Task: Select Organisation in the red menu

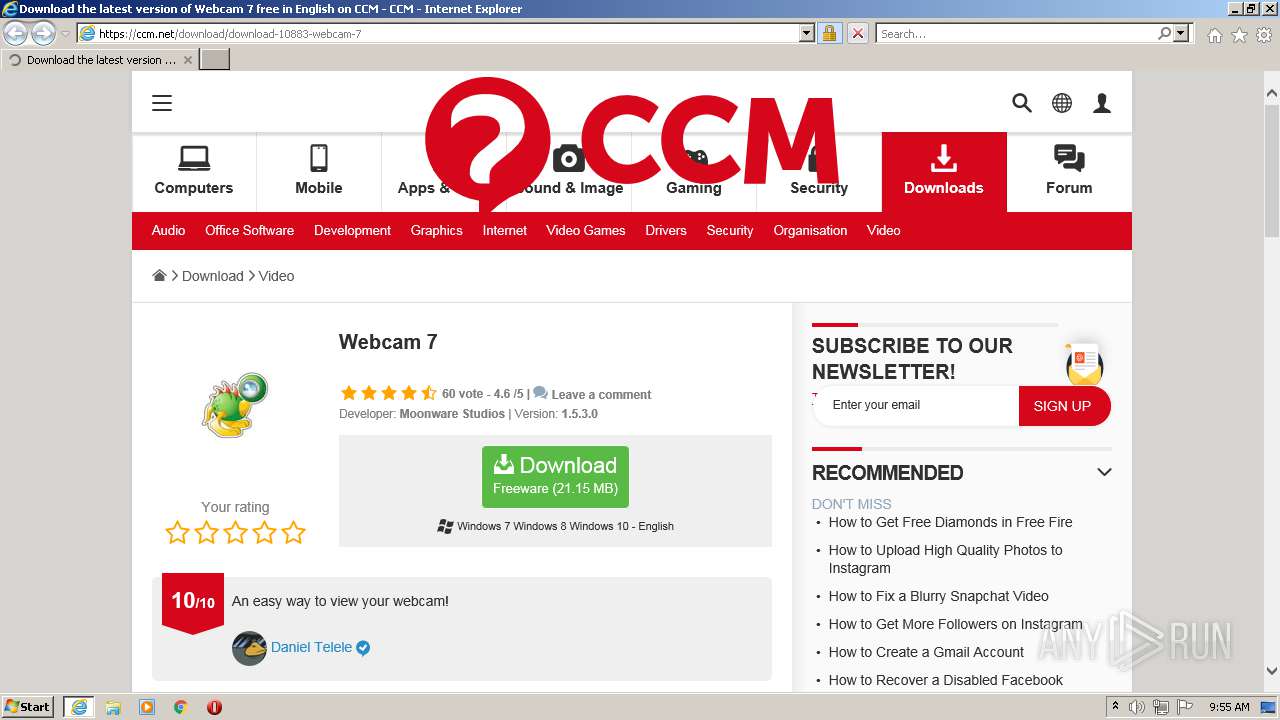Action: pos(810,230)
